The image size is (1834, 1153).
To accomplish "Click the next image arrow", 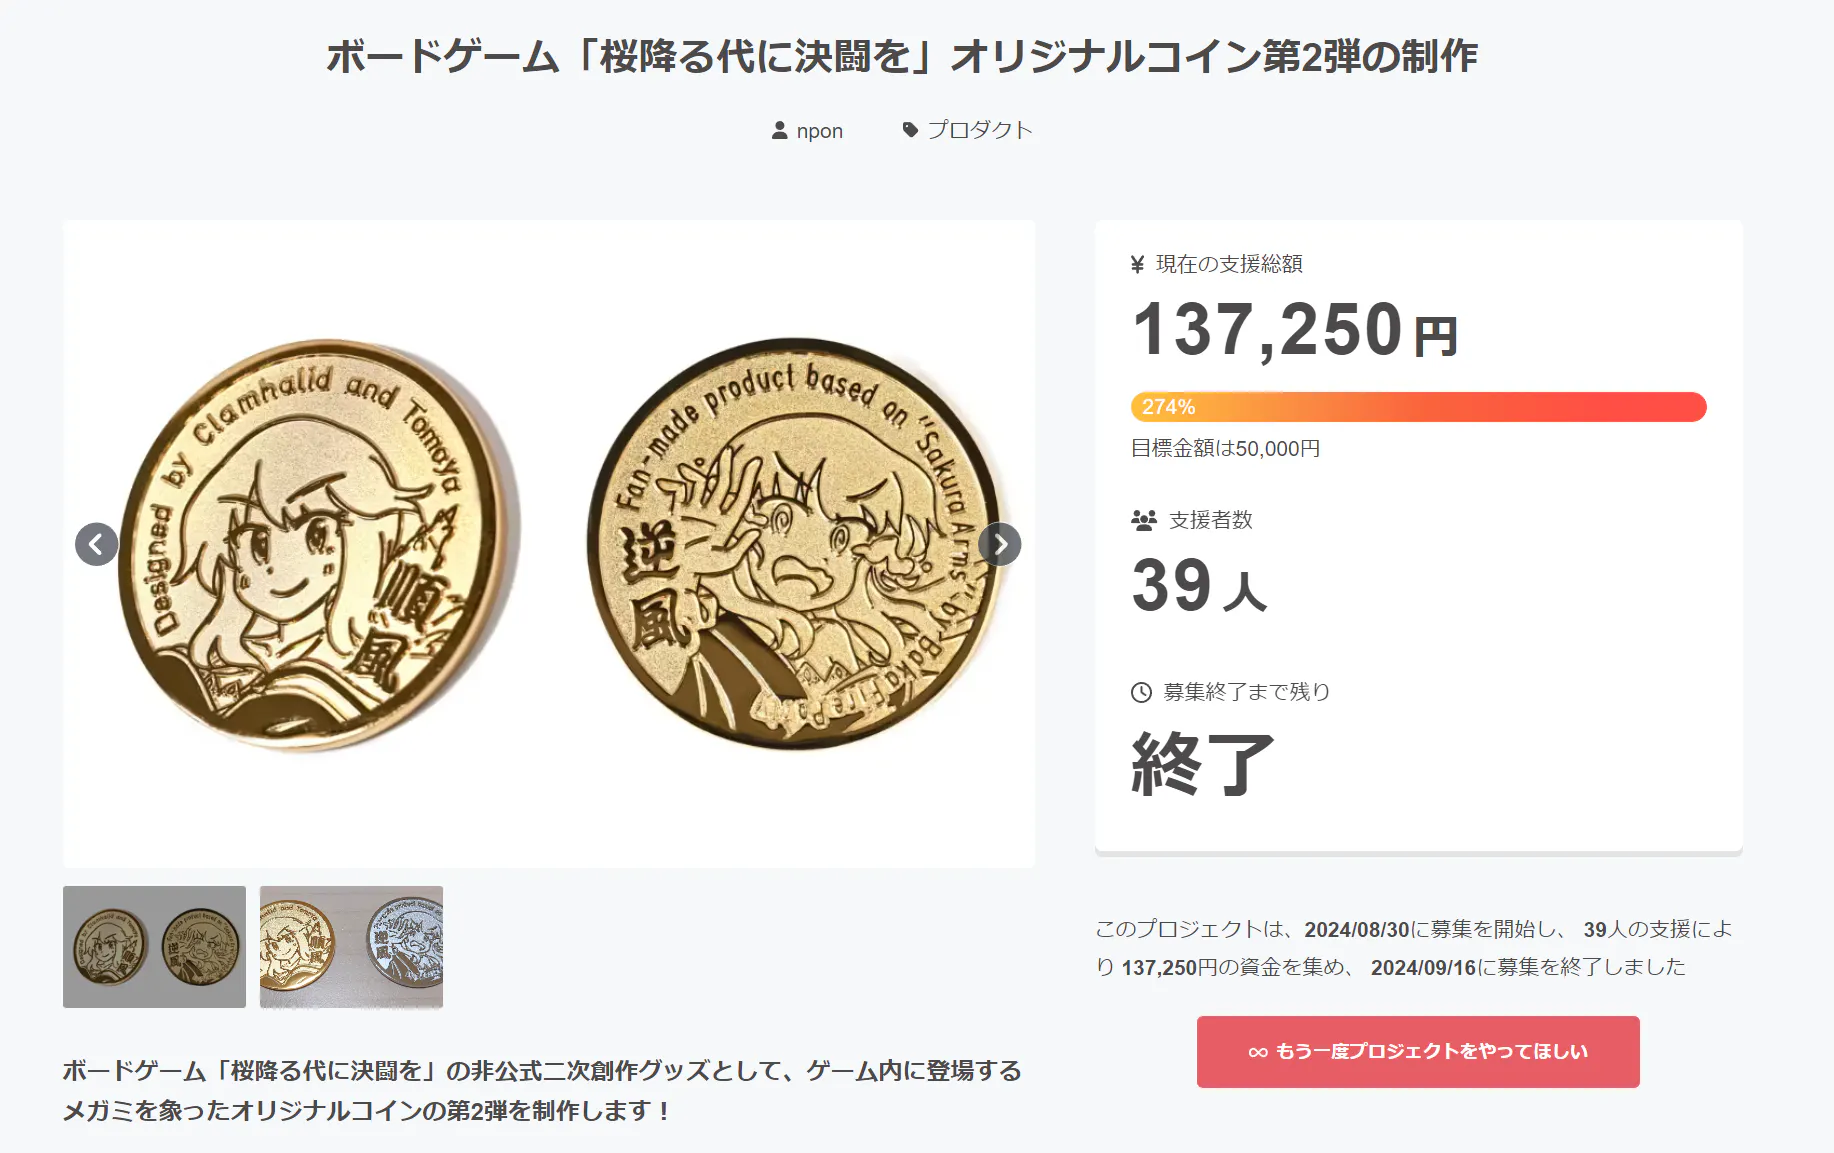I will (1000, 544).
